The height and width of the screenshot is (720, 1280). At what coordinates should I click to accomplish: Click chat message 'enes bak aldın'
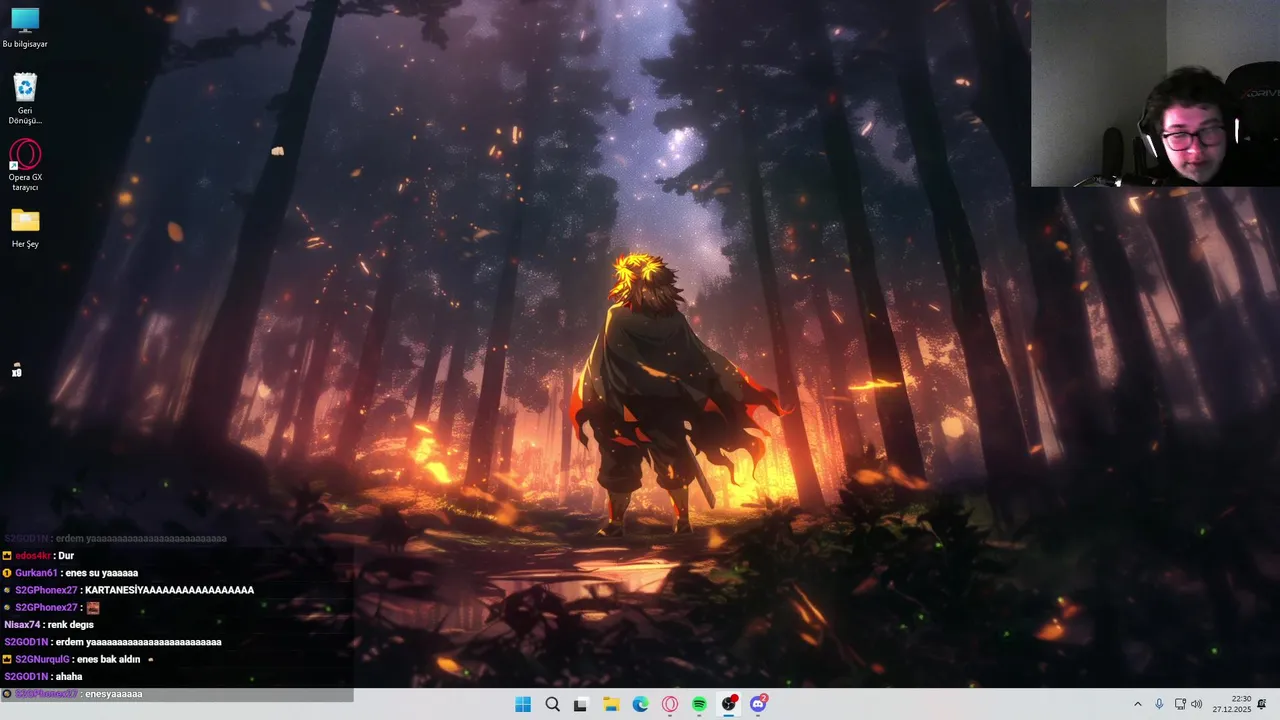(x=108, y=659)
